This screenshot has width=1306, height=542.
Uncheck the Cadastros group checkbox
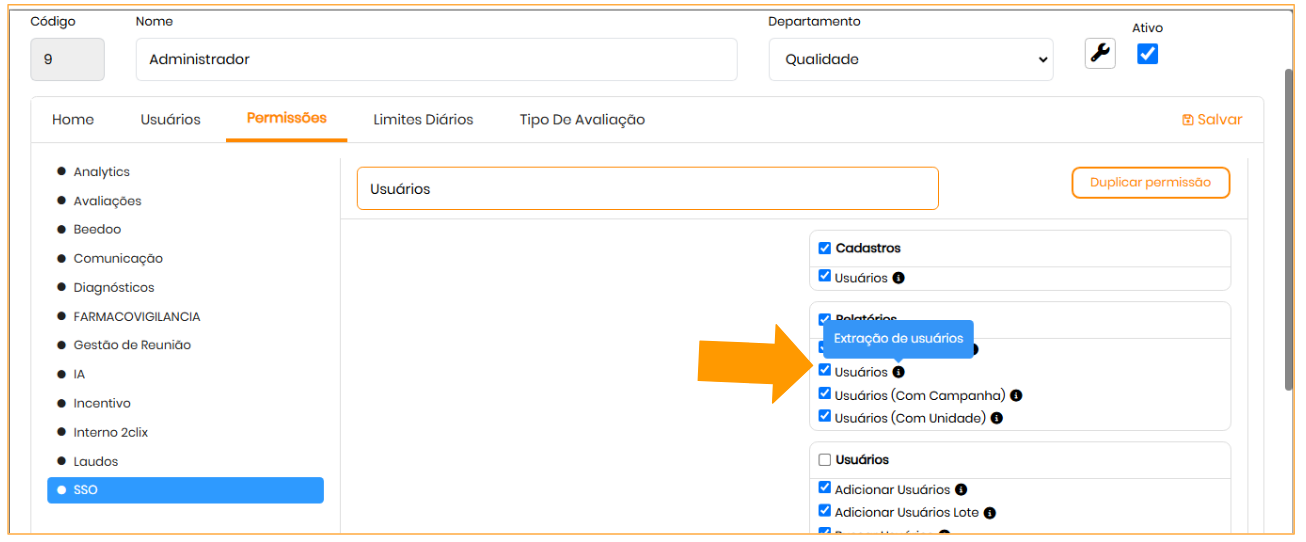[x=825, y=248]
